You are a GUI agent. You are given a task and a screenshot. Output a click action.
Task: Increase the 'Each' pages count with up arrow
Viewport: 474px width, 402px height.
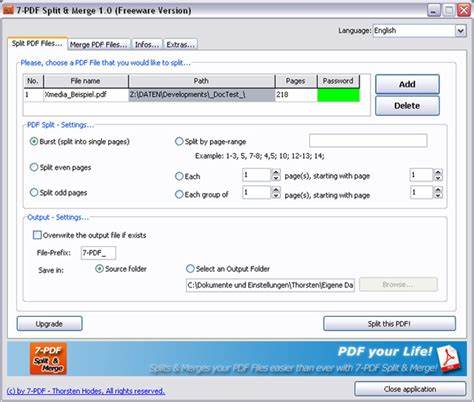click(276, 172)
